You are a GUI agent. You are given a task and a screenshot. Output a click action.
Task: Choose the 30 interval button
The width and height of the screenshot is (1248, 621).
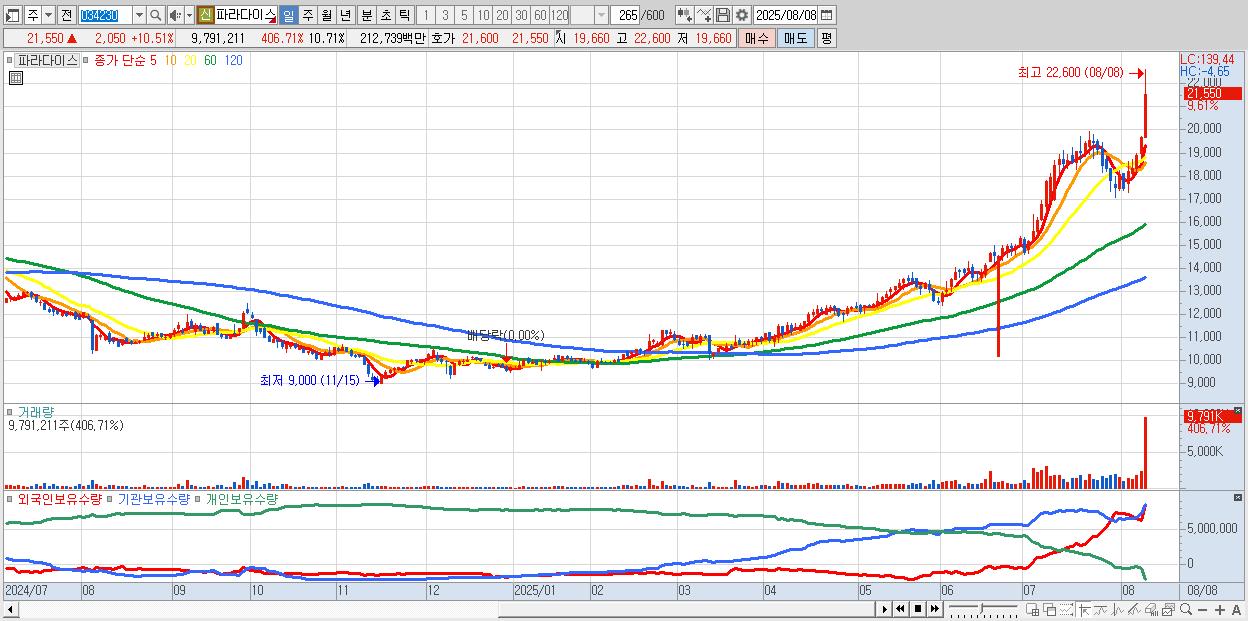pos(521,15)
